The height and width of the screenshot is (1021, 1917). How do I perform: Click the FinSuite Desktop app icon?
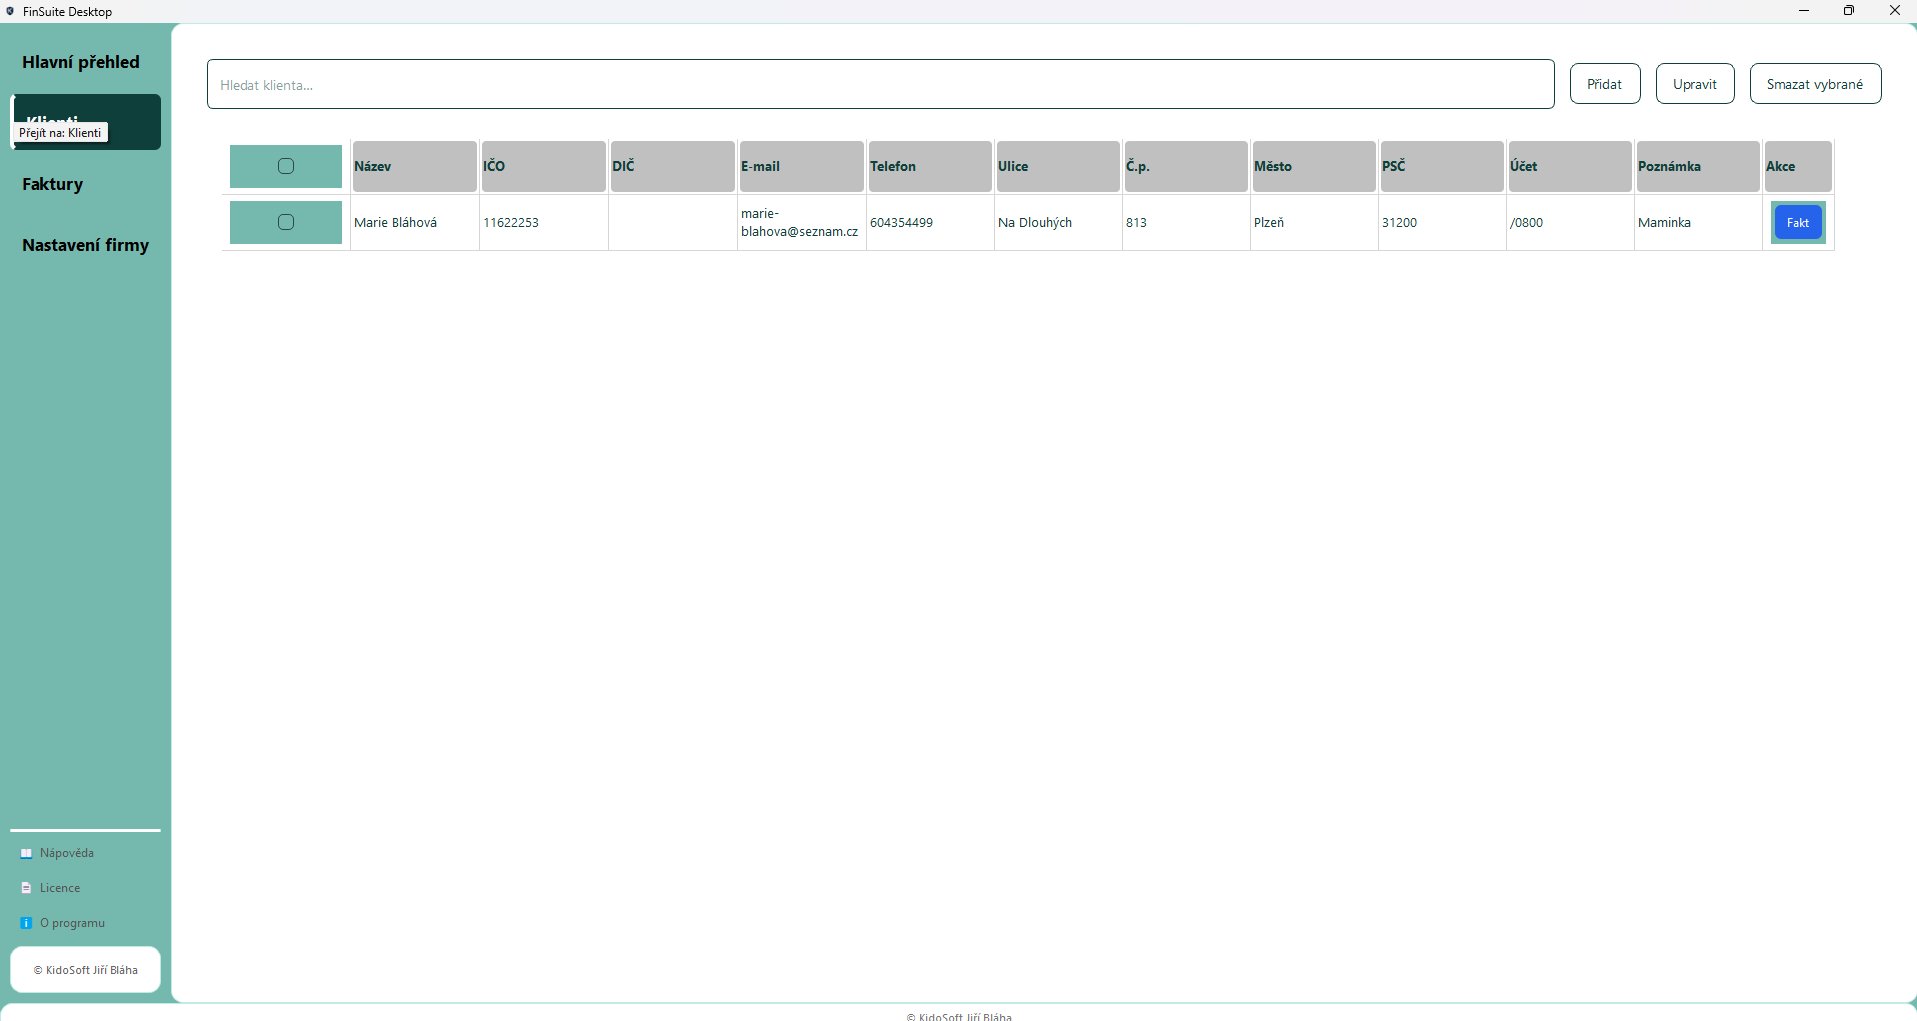[10, 11]
